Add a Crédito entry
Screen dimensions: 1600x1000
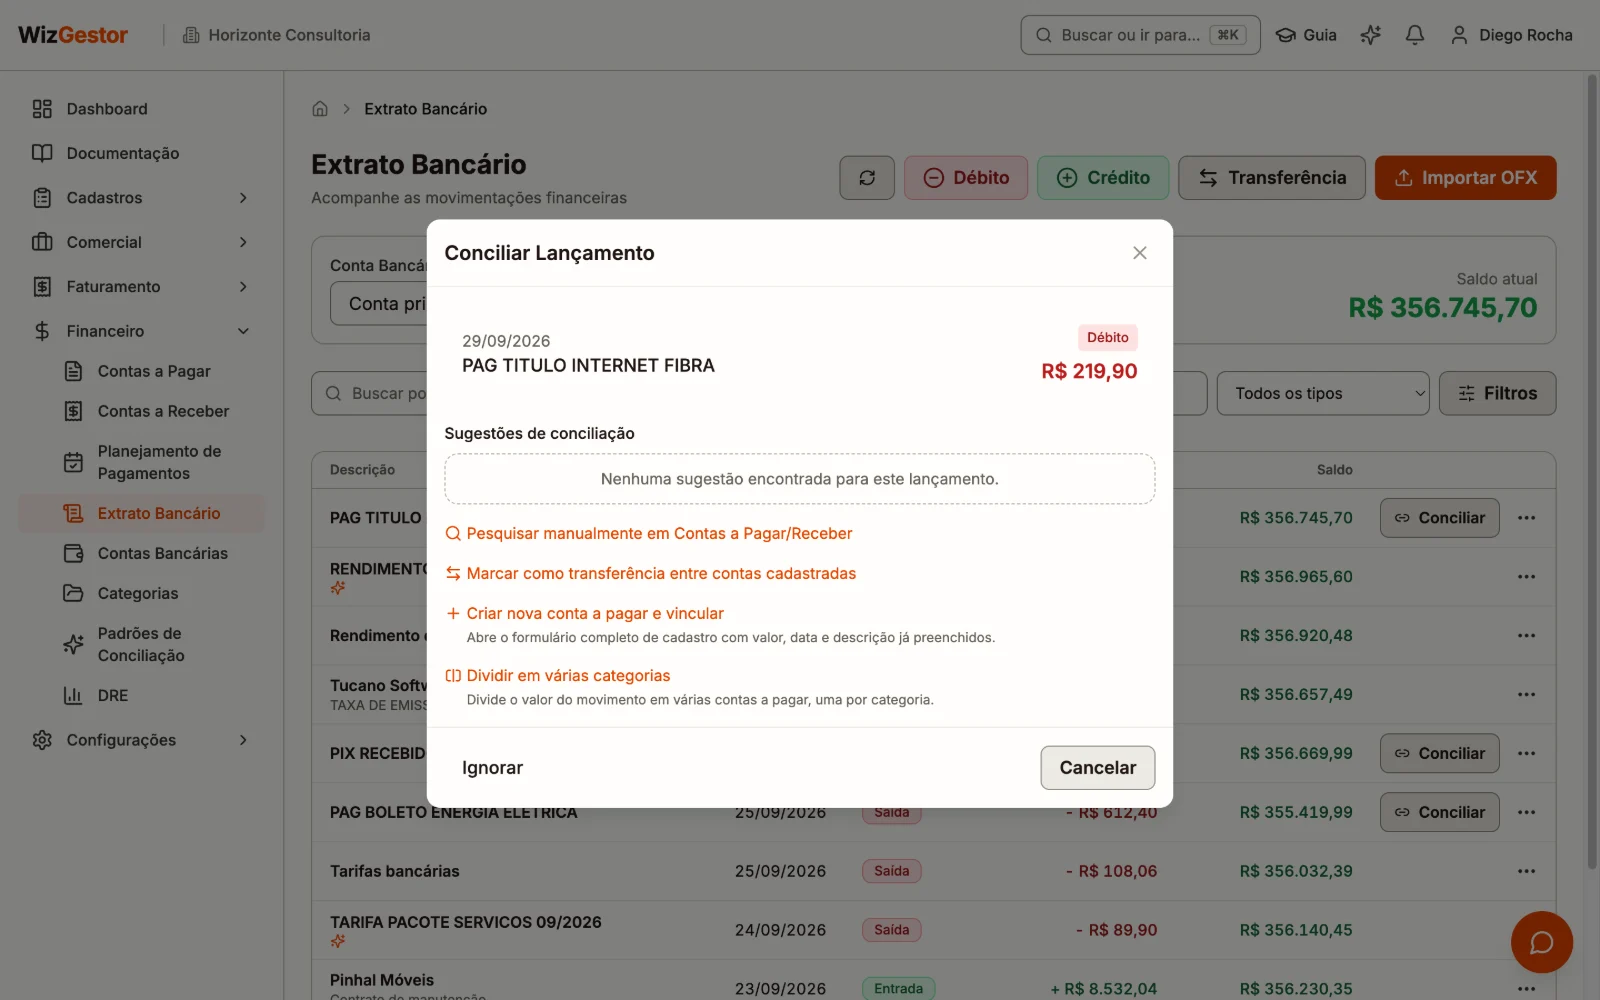[x=1103, y=178]
